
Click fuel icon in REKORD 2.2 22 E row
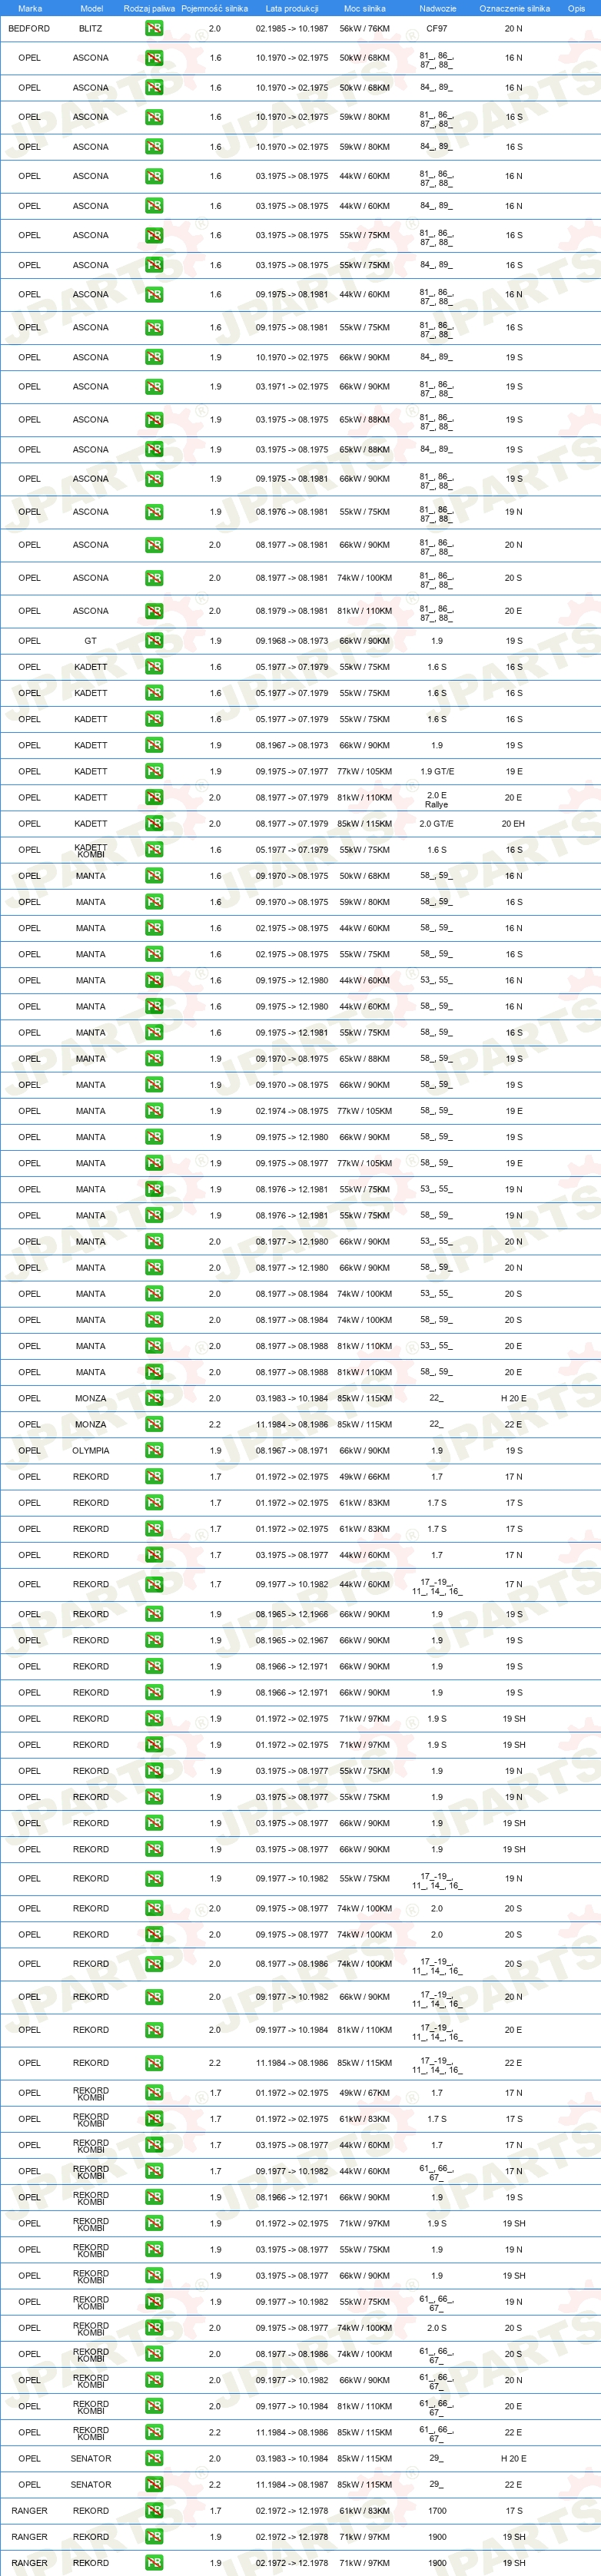tap(153, 2063)
